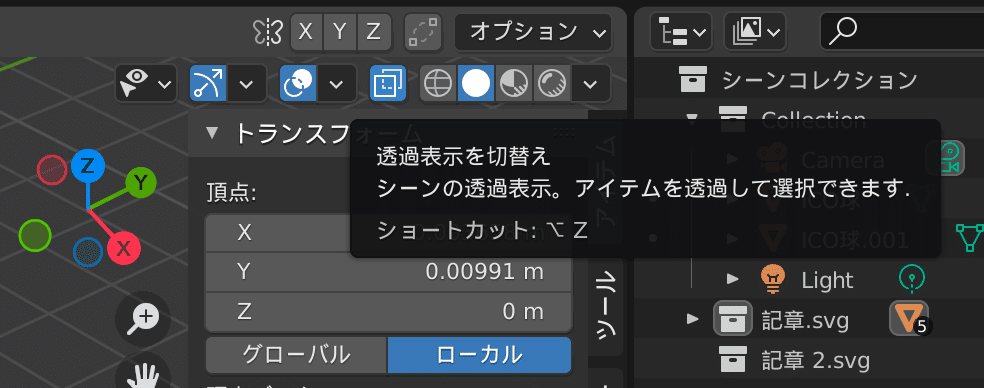Click negative Y axis green circle
The image size is (984, 388).
pos(35,235)
